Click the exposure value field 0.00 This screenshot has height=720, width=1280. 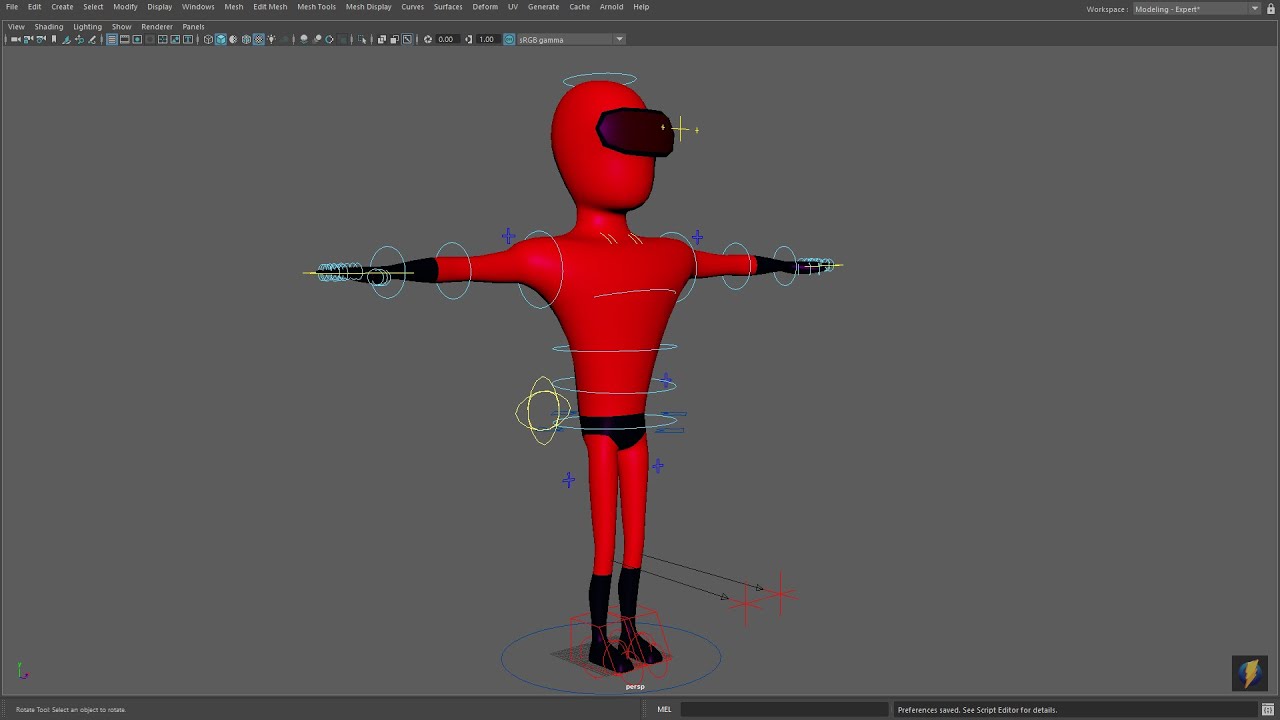coord(446,39)
